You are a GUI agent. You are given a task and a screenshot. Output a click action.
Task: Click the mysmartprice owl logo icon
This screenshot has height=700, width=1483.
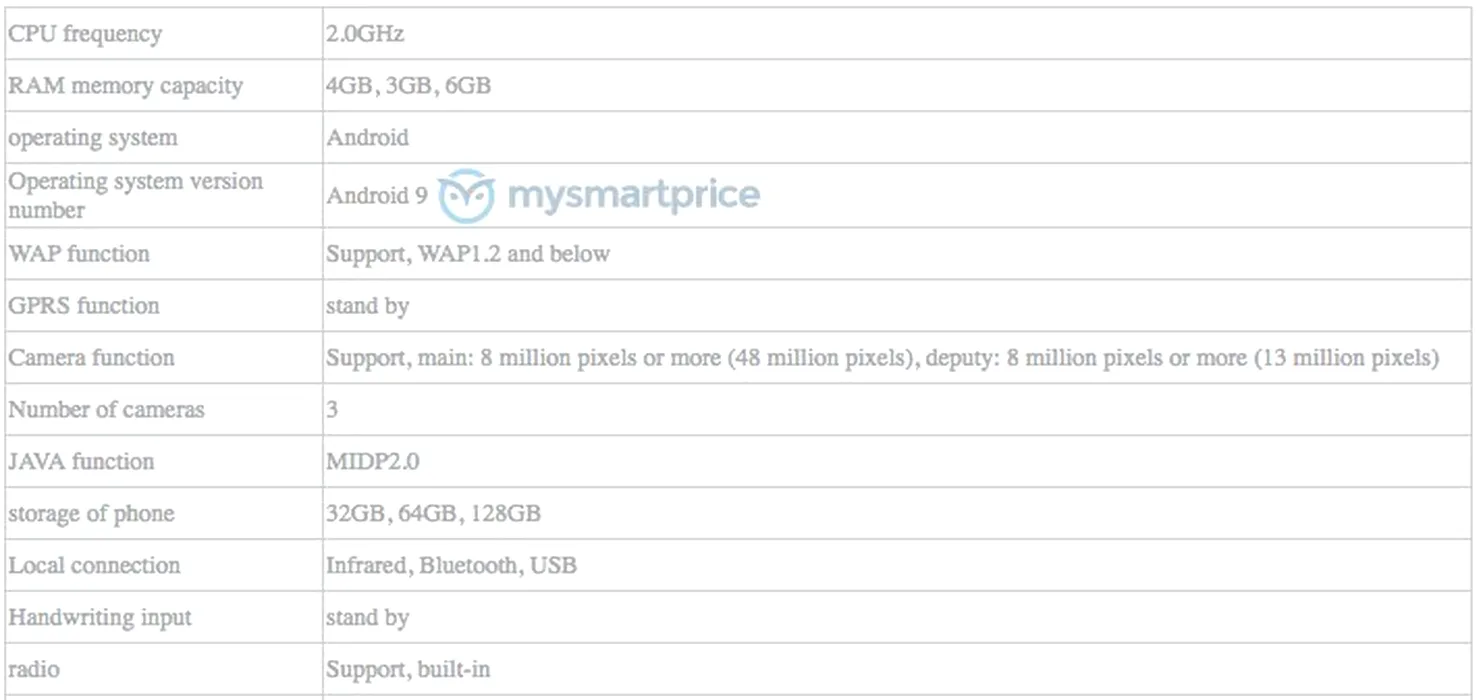tap(467, 197)
